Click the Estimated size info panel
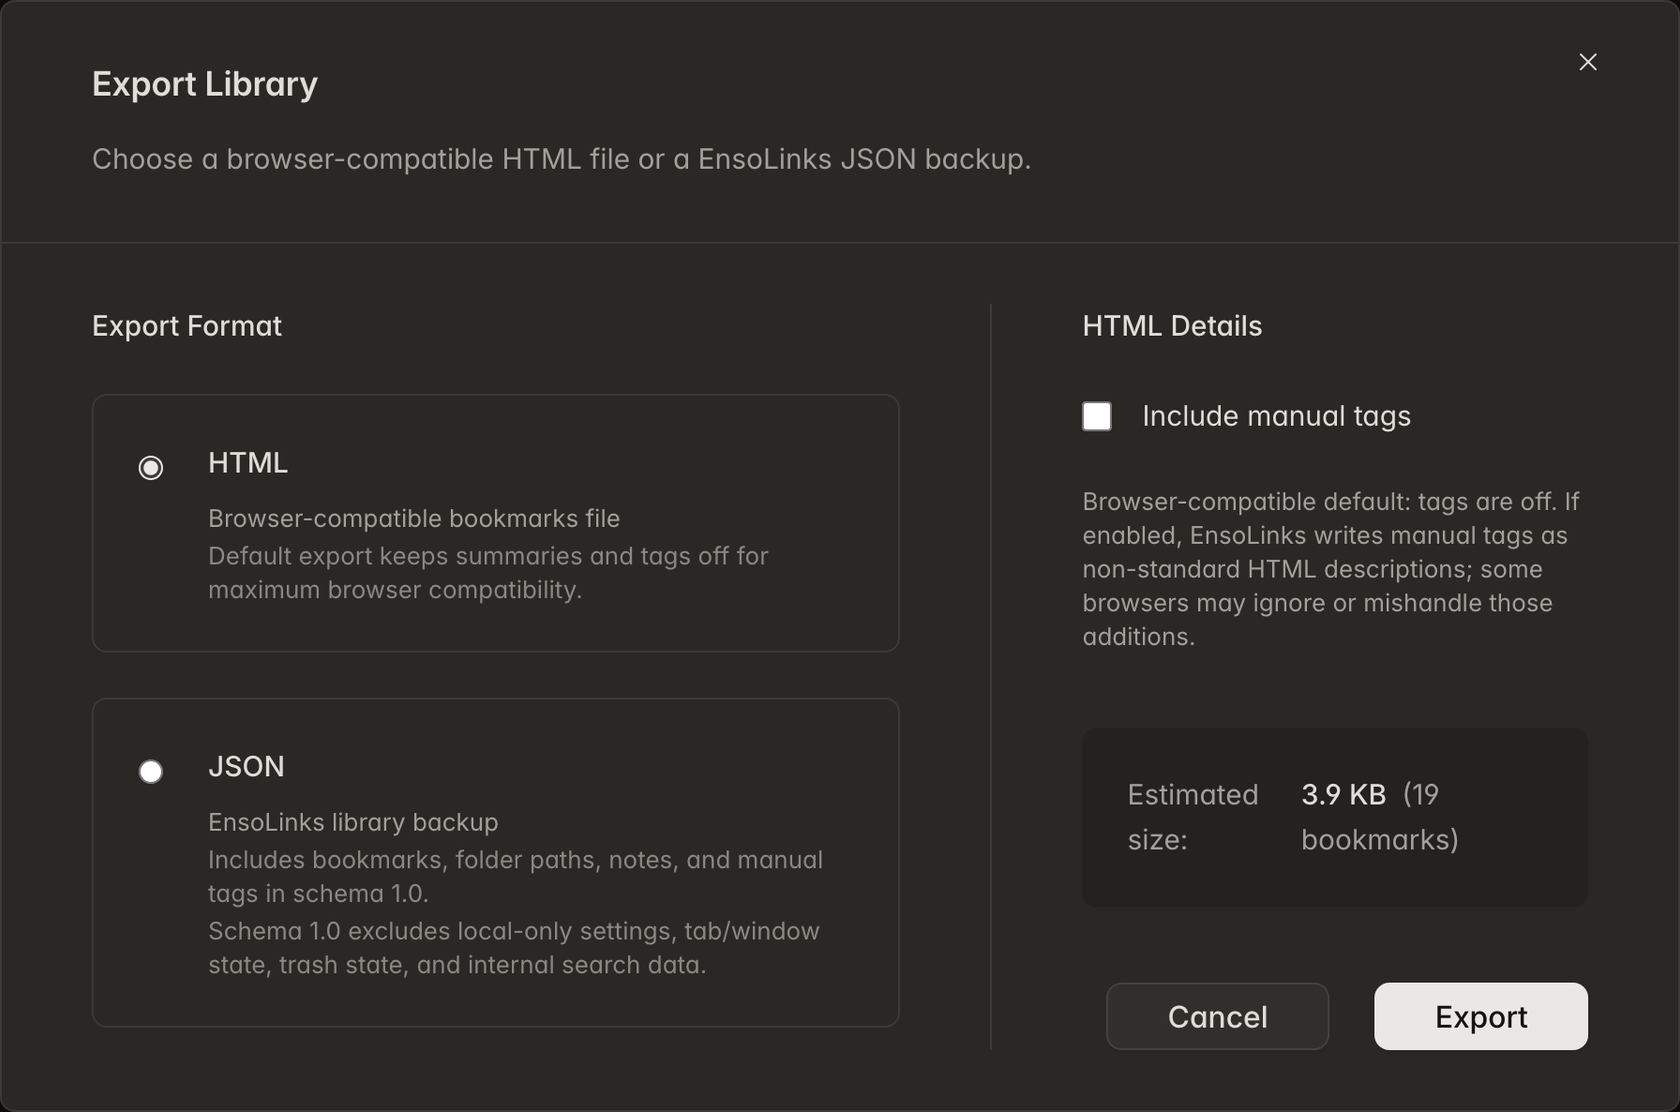 1335,817
